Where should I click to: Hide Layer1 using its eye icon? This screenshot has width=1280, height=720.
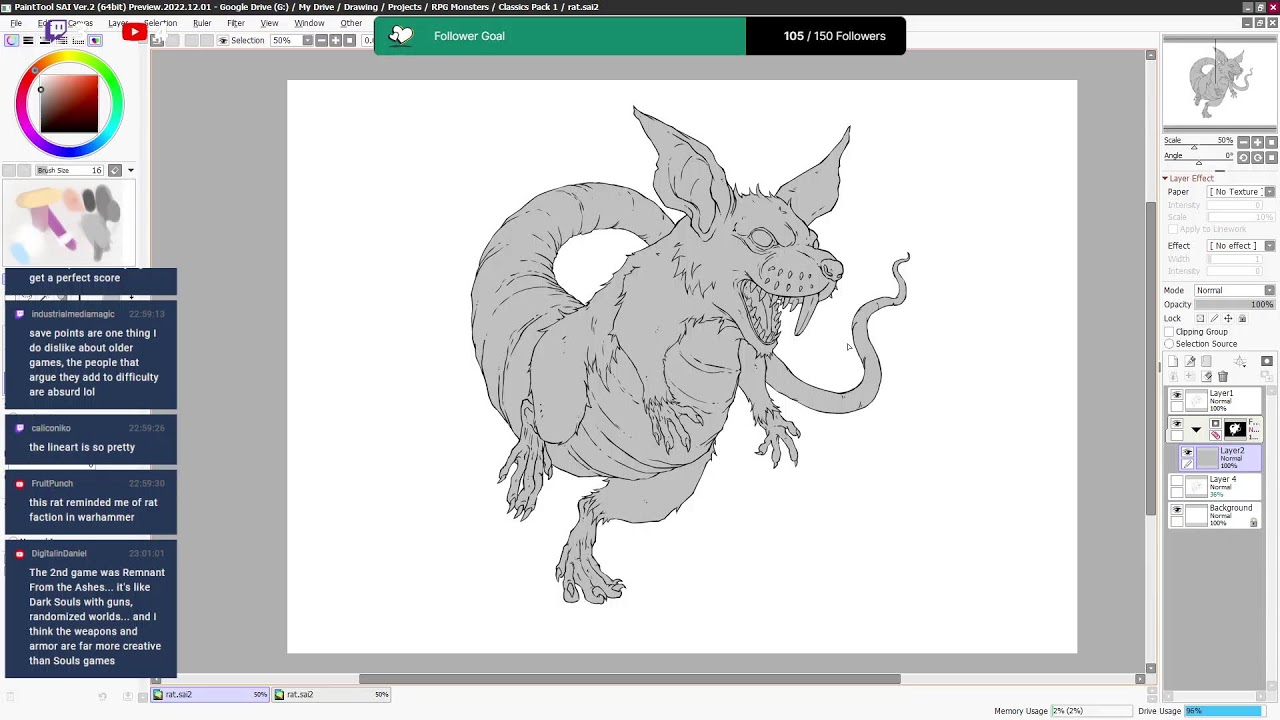coord(1176,396)
